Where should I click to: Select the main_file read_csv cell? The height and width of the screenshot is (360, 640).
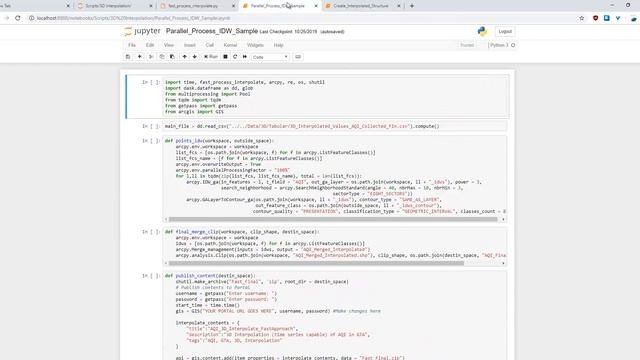coord(336,126)
